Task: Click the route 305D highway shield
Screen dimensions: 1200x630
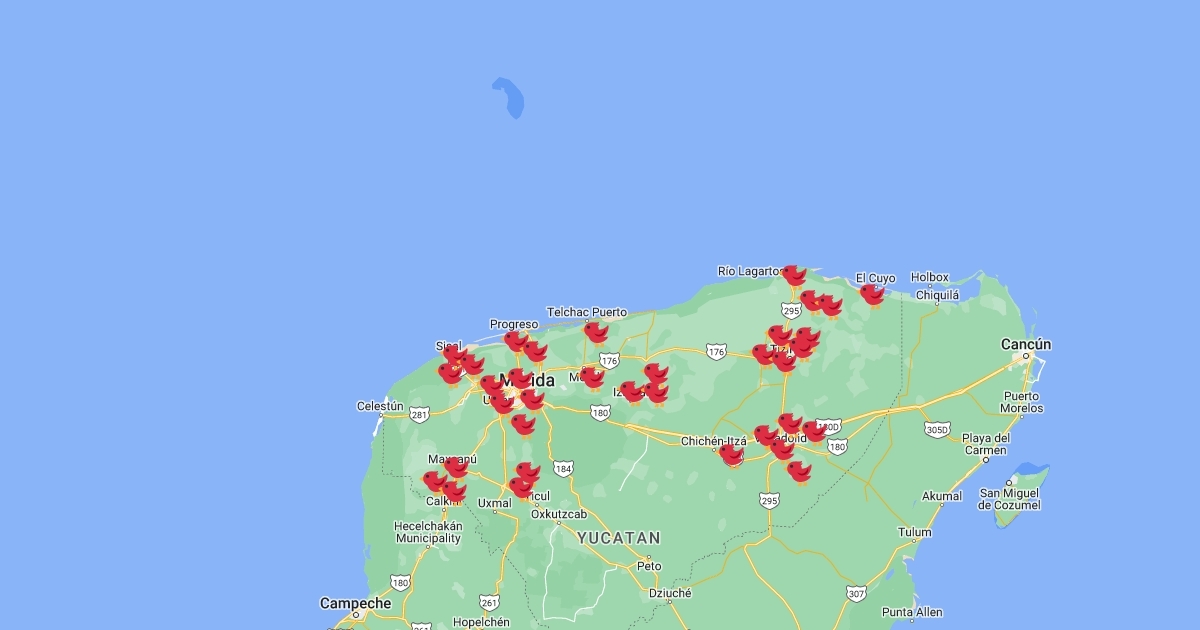Action: 937,430
